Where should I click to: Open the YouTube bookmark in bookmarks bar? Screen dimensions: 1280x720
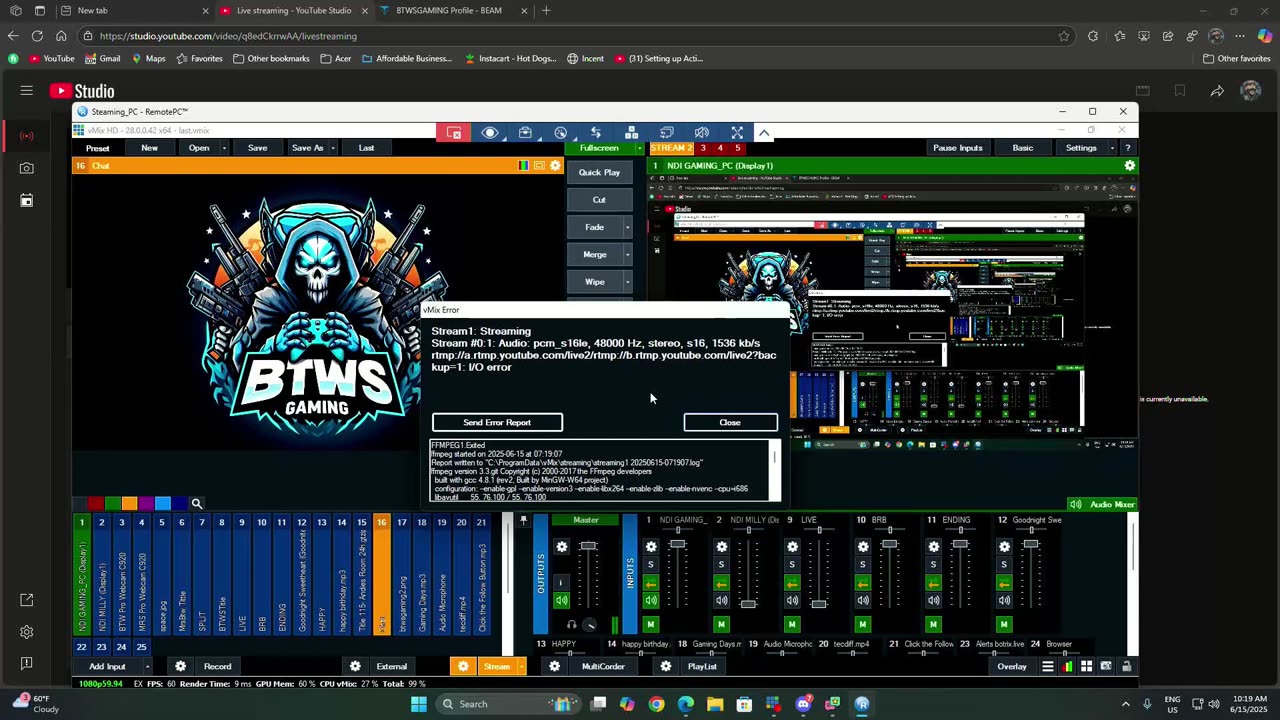52,59
